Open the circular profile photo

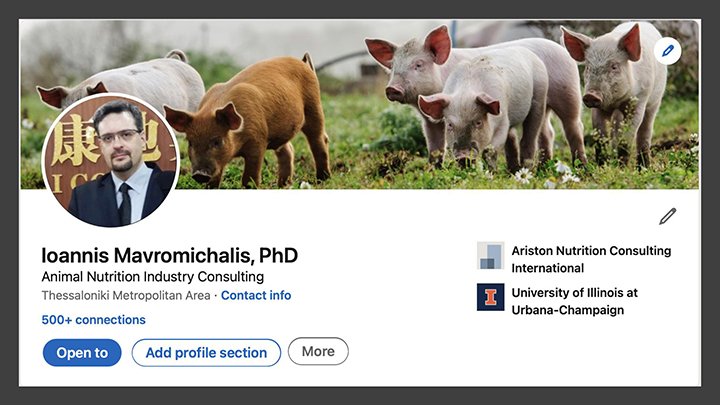click(110, 162)
